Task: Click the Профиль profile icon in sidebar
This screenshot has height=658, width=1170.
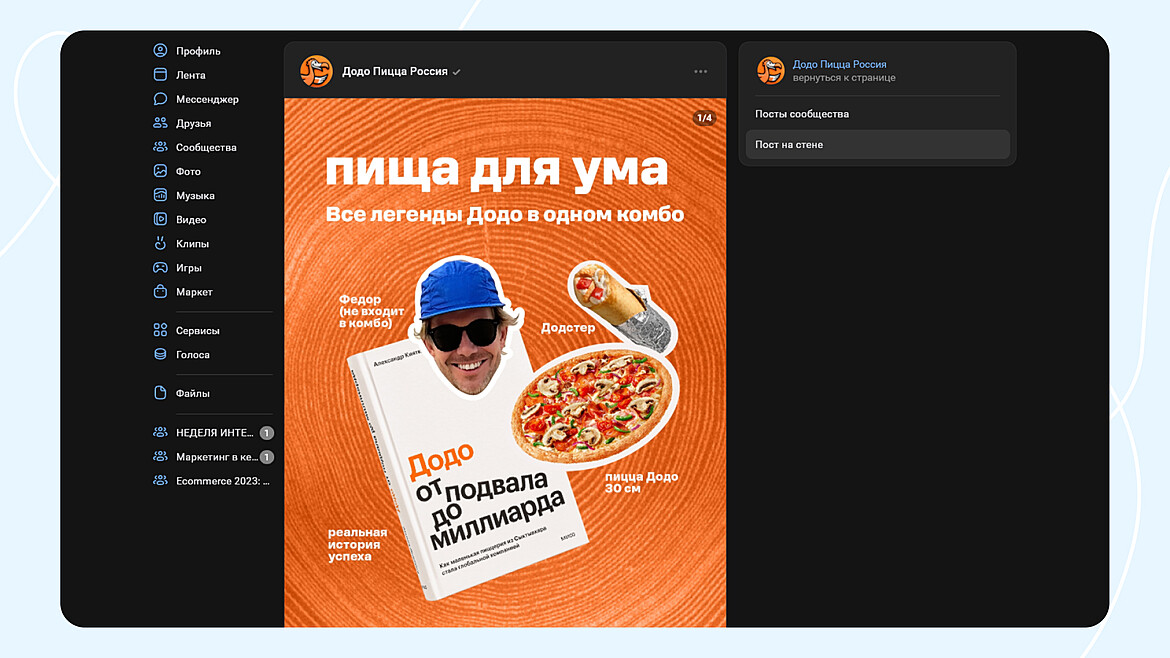Action: (160, 51)
